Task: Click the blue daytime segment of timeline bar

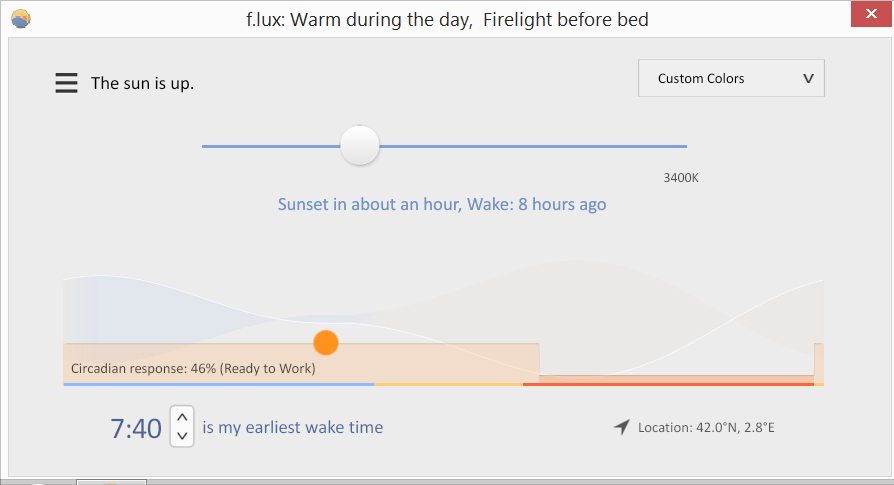Action: [218, 385]
